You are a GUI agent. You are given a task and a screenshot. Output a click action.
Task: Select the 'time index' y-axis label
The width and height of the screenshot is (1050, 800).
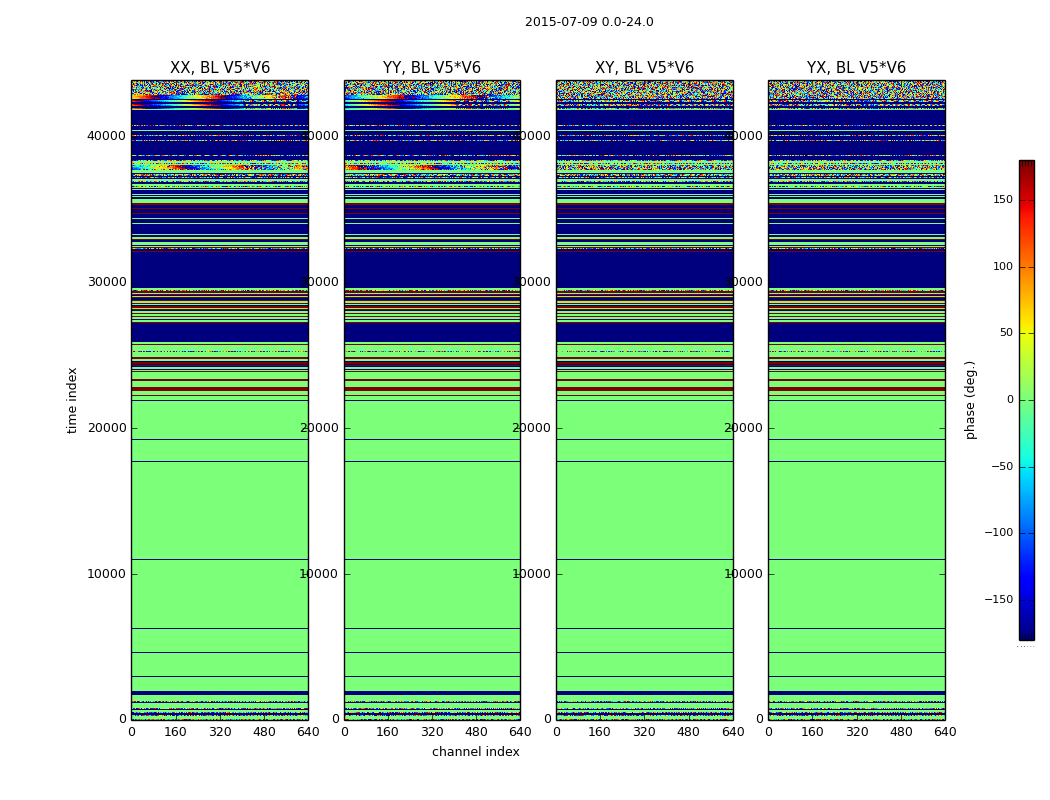pos(72,400)
